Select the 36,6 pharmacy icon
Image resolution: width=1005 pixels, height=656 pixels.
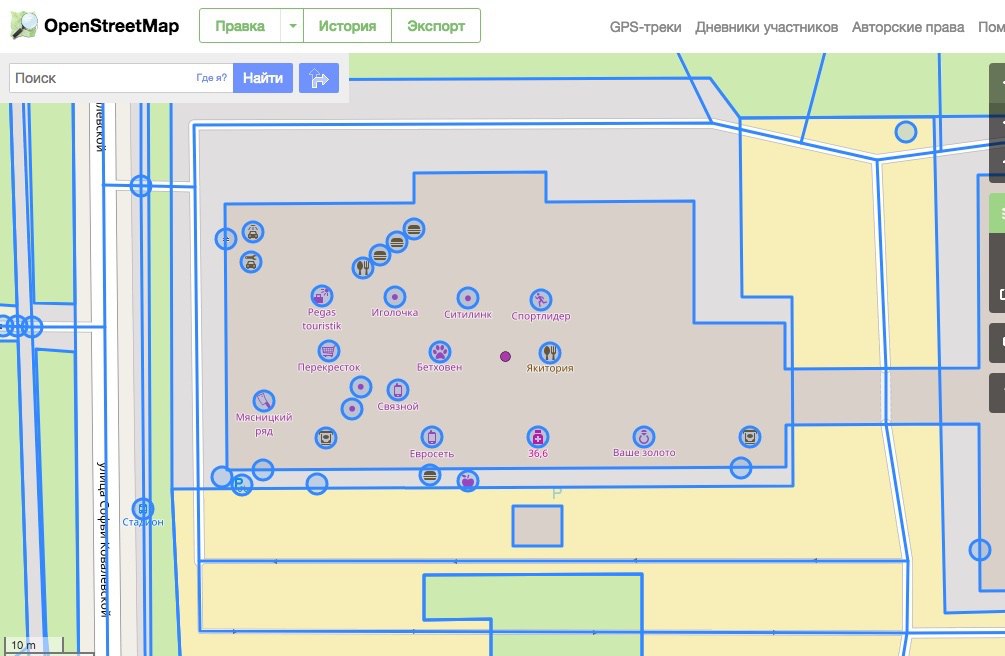(x=538, y=437)
